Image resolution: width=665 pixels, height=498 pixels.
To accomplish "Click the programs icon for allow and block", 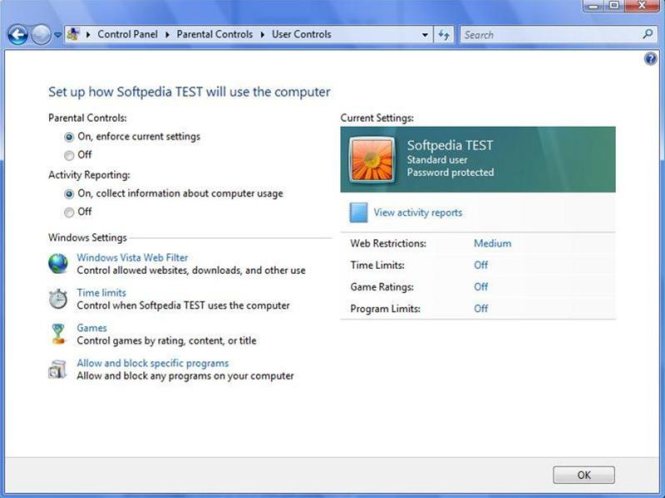I will pyautogui.click(x=57, y=369).
